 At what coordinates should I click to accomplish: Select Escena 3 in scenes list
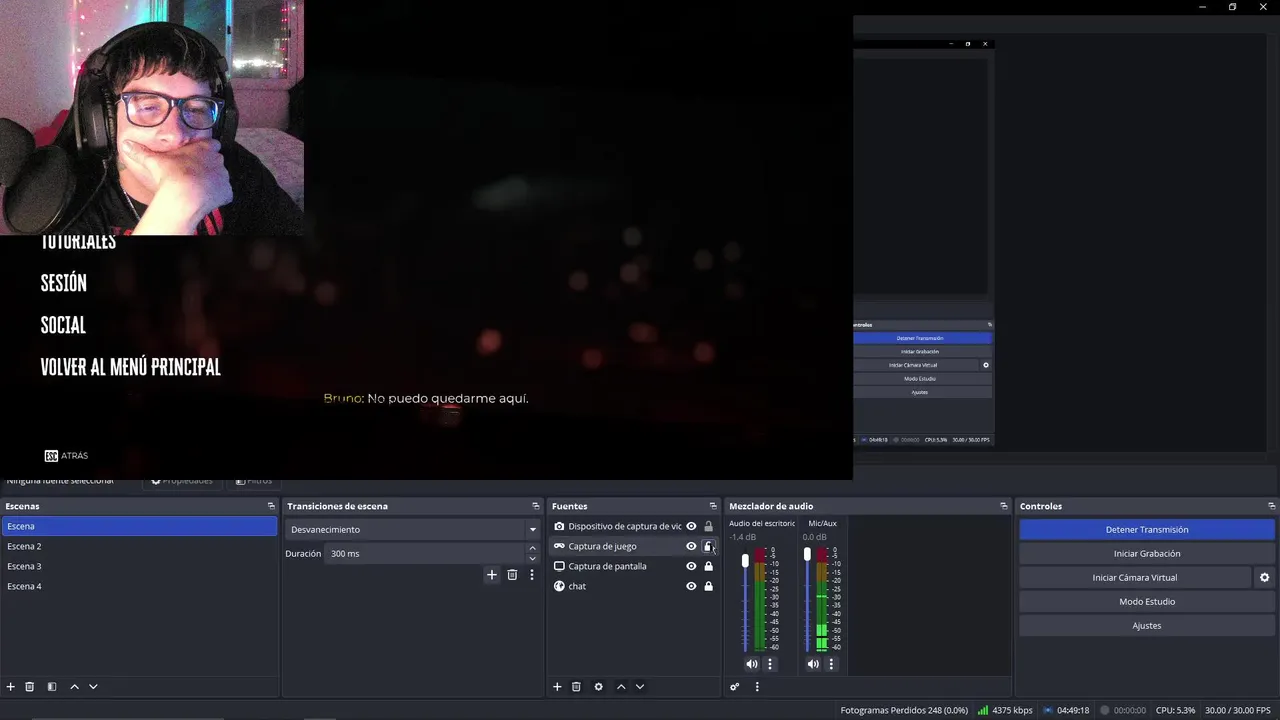point(139,566)
